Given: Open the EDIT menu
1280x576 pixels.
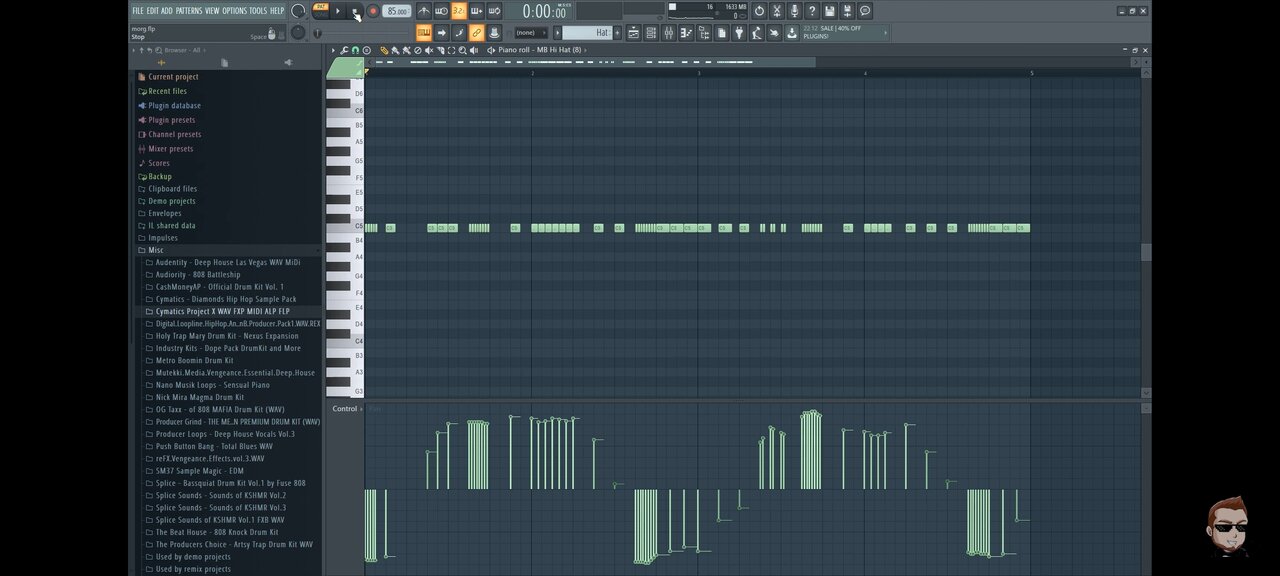Looking at the screenshot, I should pos(153,11).
